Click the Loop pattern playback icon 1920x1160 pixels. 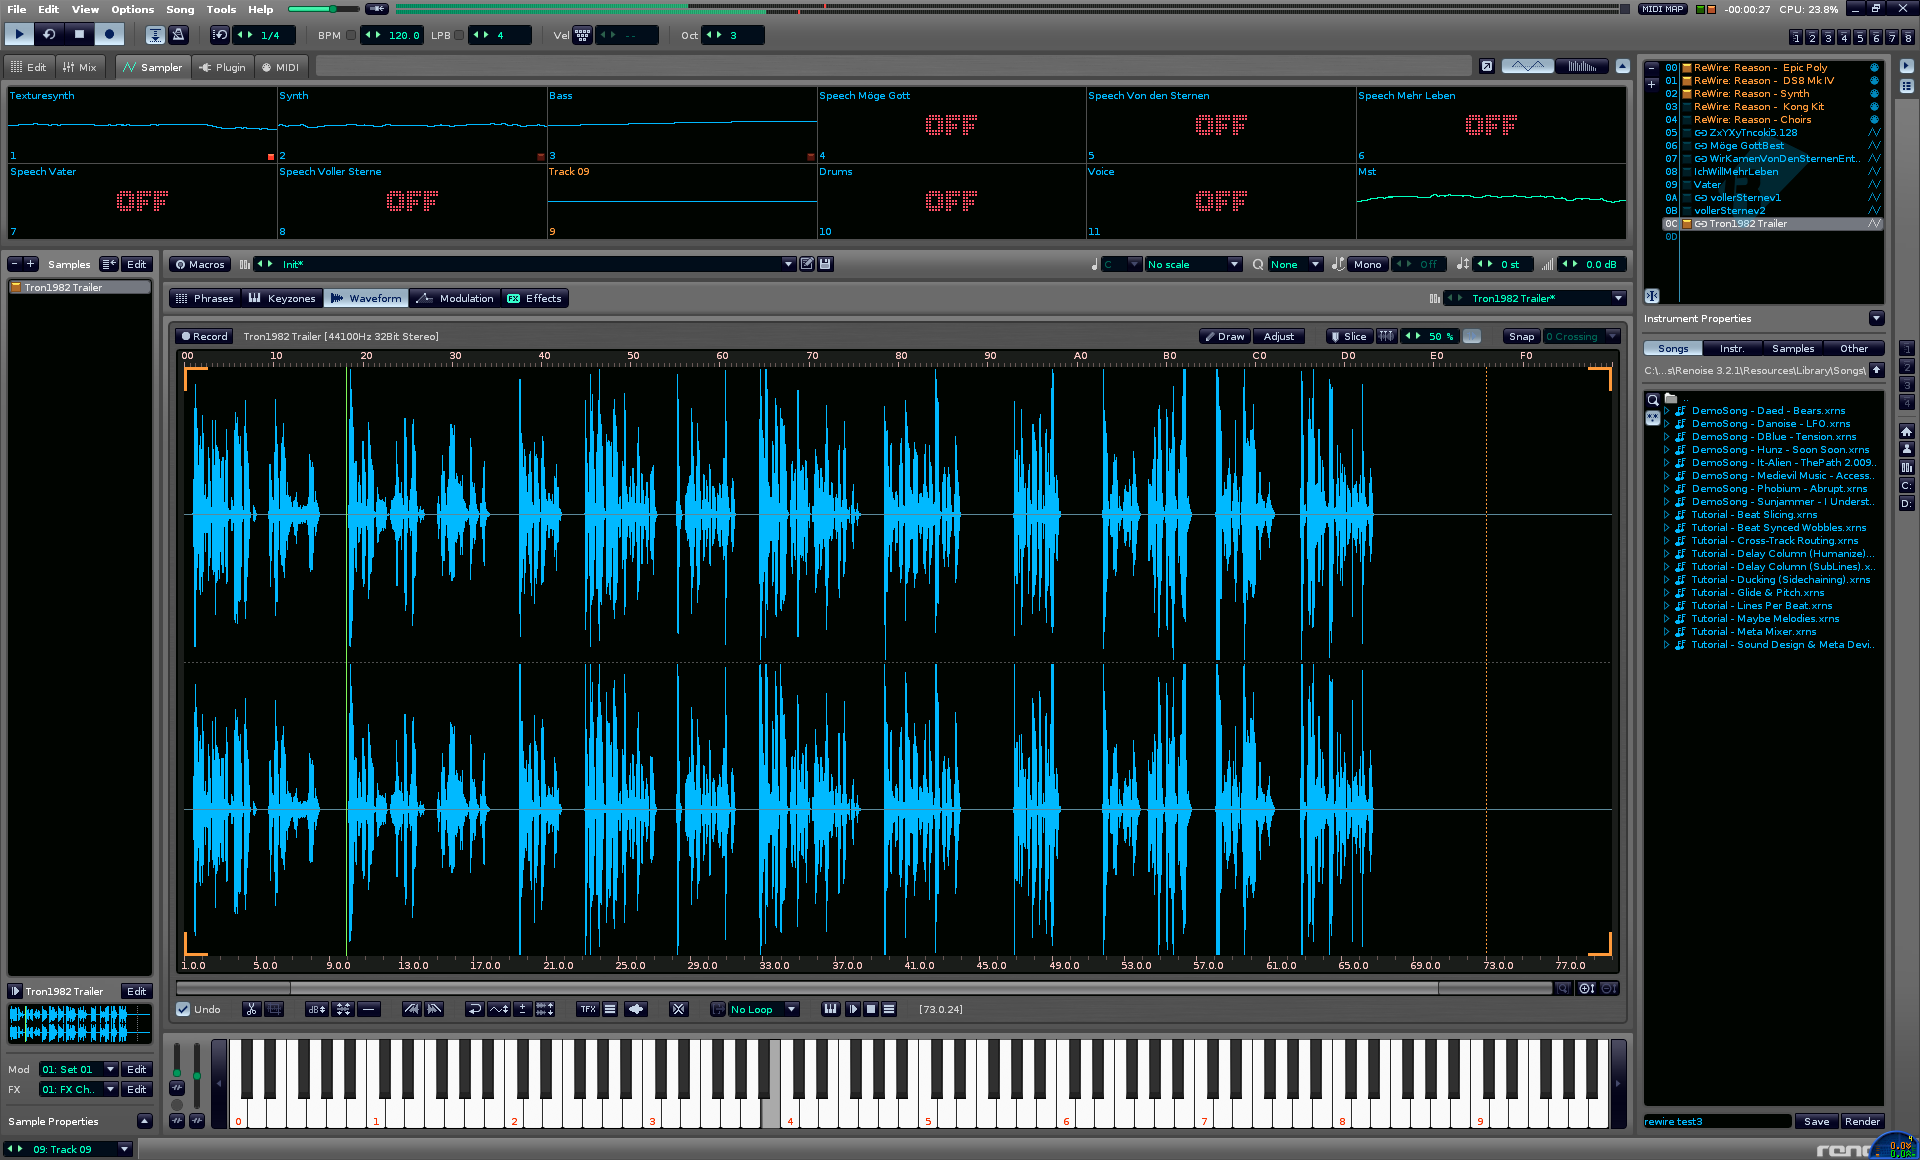[49, 35]
